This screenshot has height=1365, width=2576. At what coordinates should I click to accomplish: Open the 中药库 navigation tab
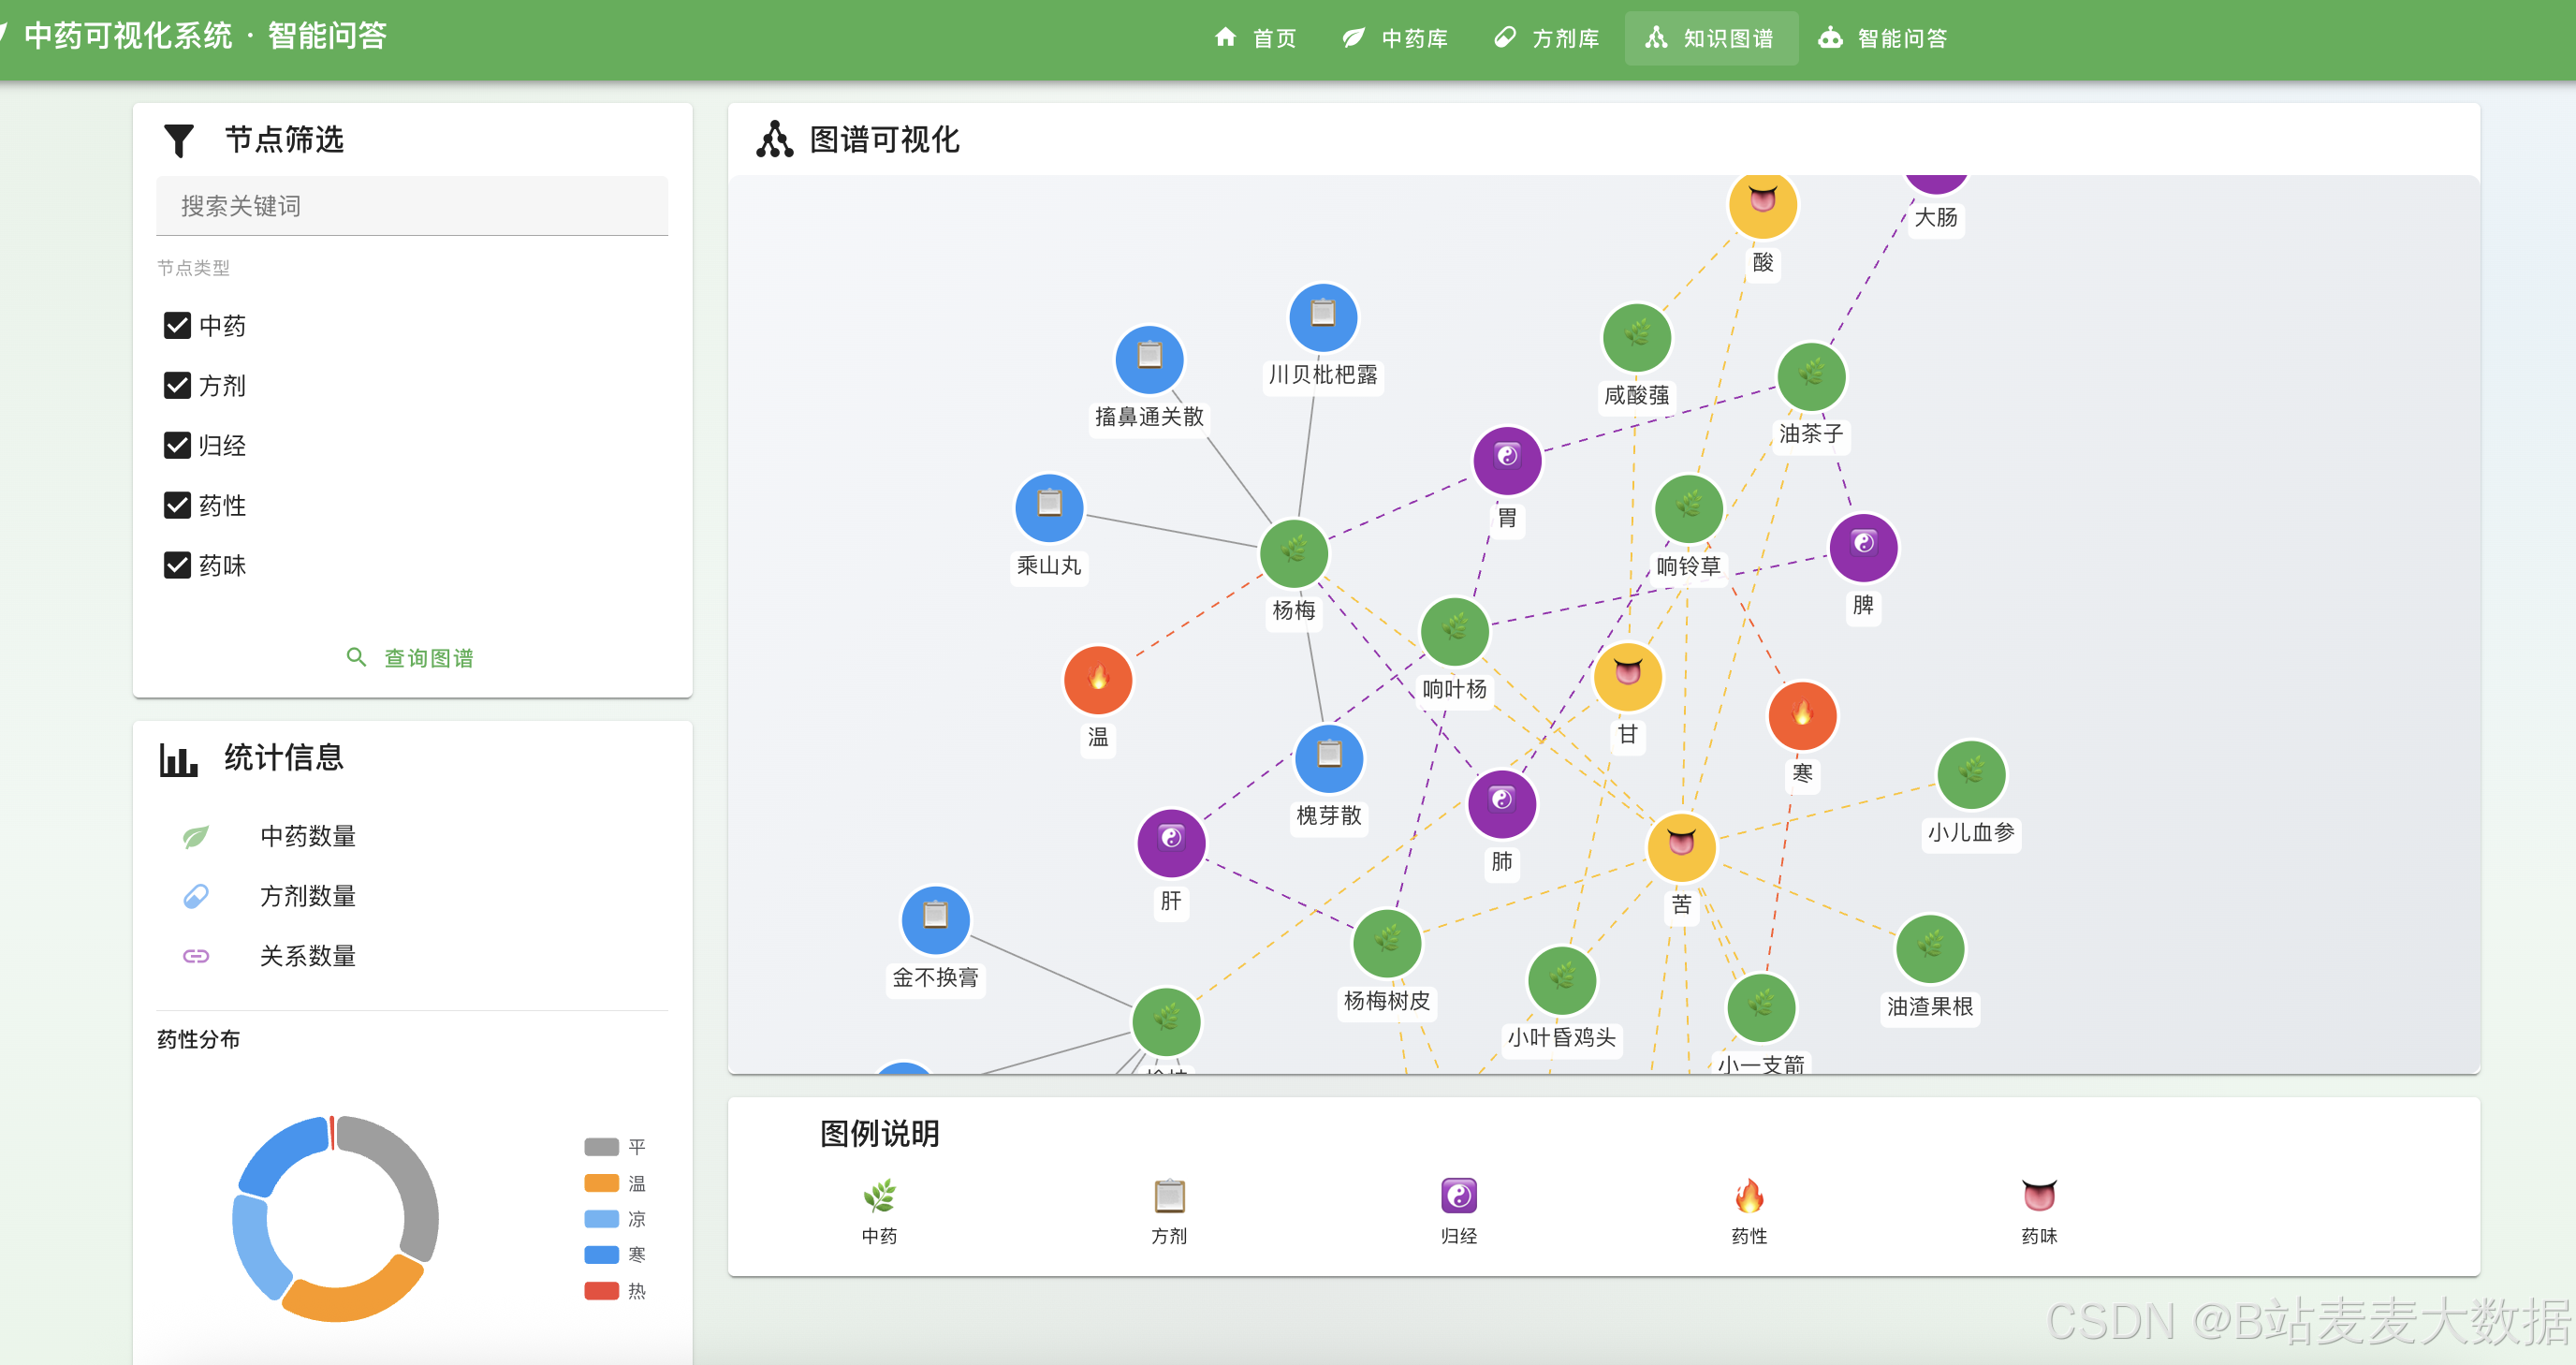(x=1395, y=38)
